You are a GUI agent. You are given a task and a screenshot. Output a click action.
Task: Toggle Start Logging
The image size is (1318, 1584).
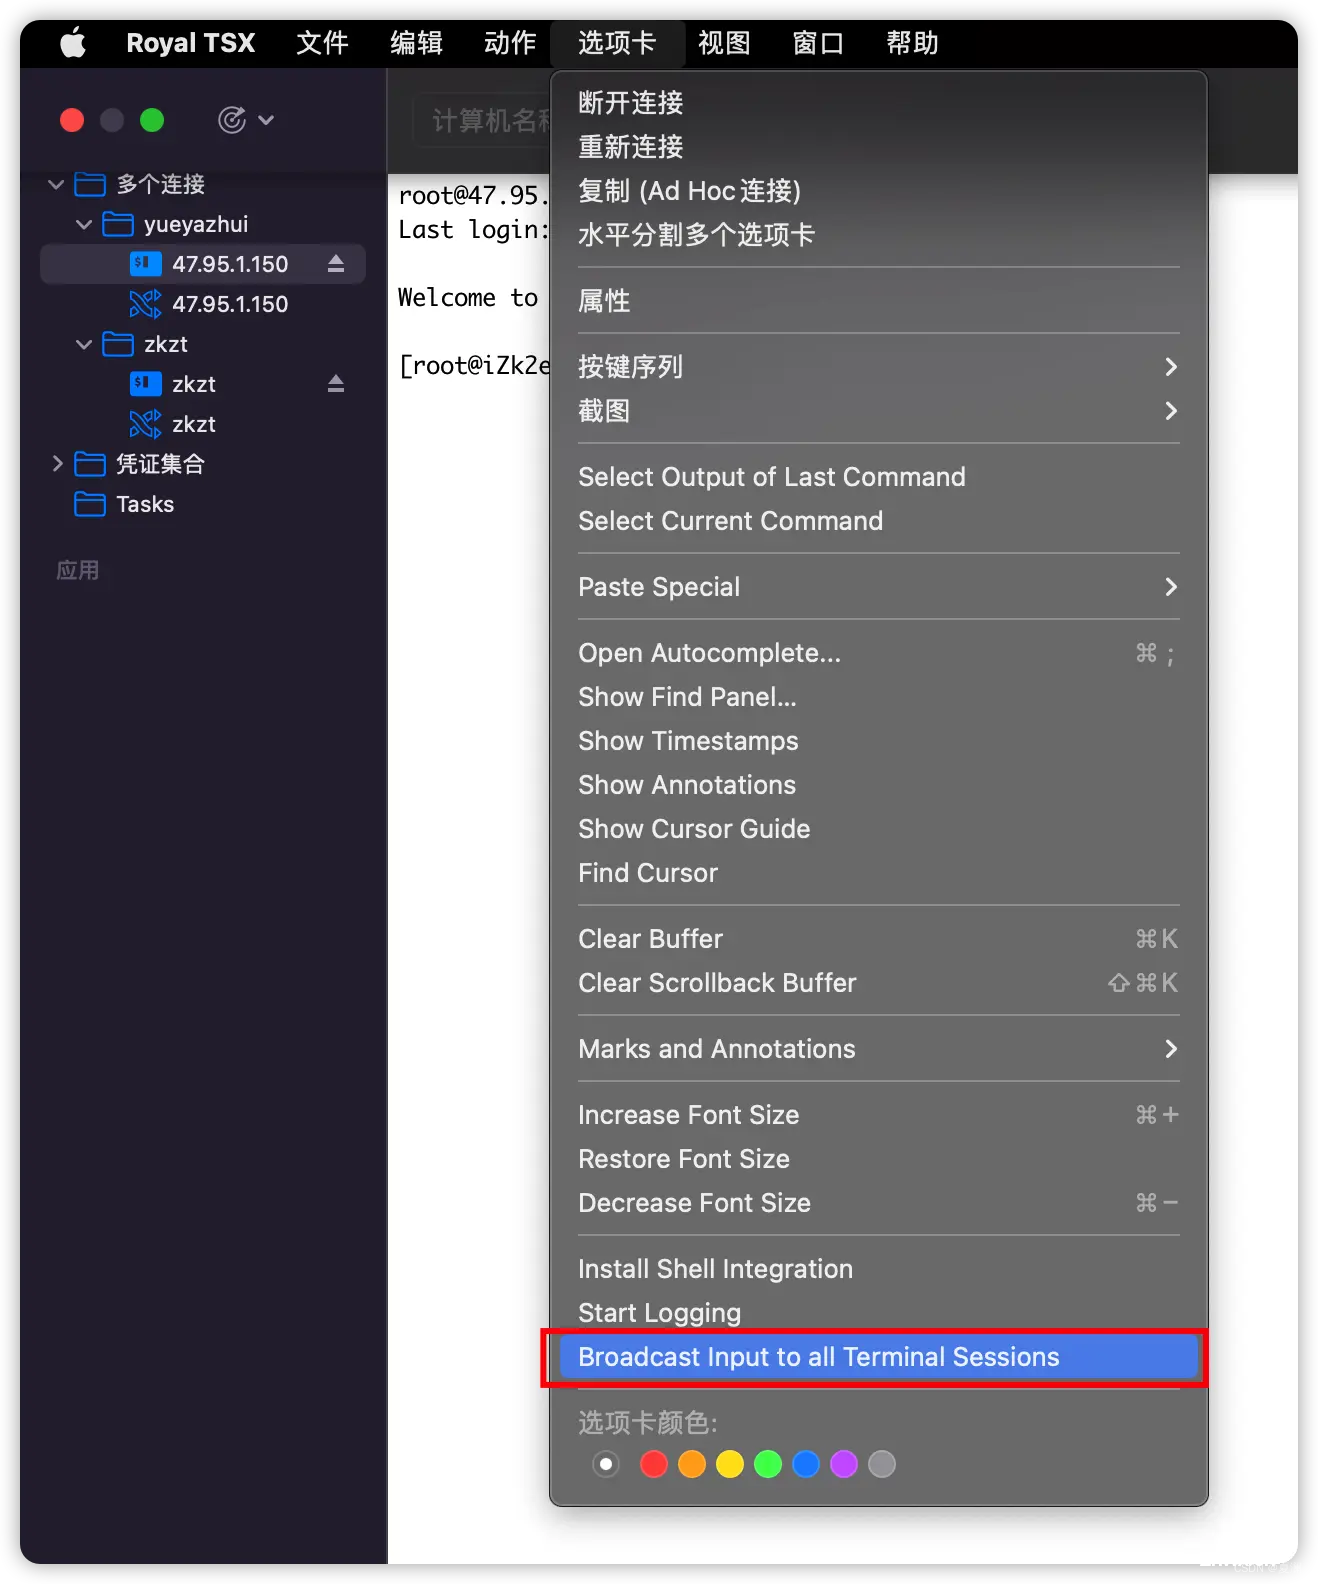click(878, 1313)
